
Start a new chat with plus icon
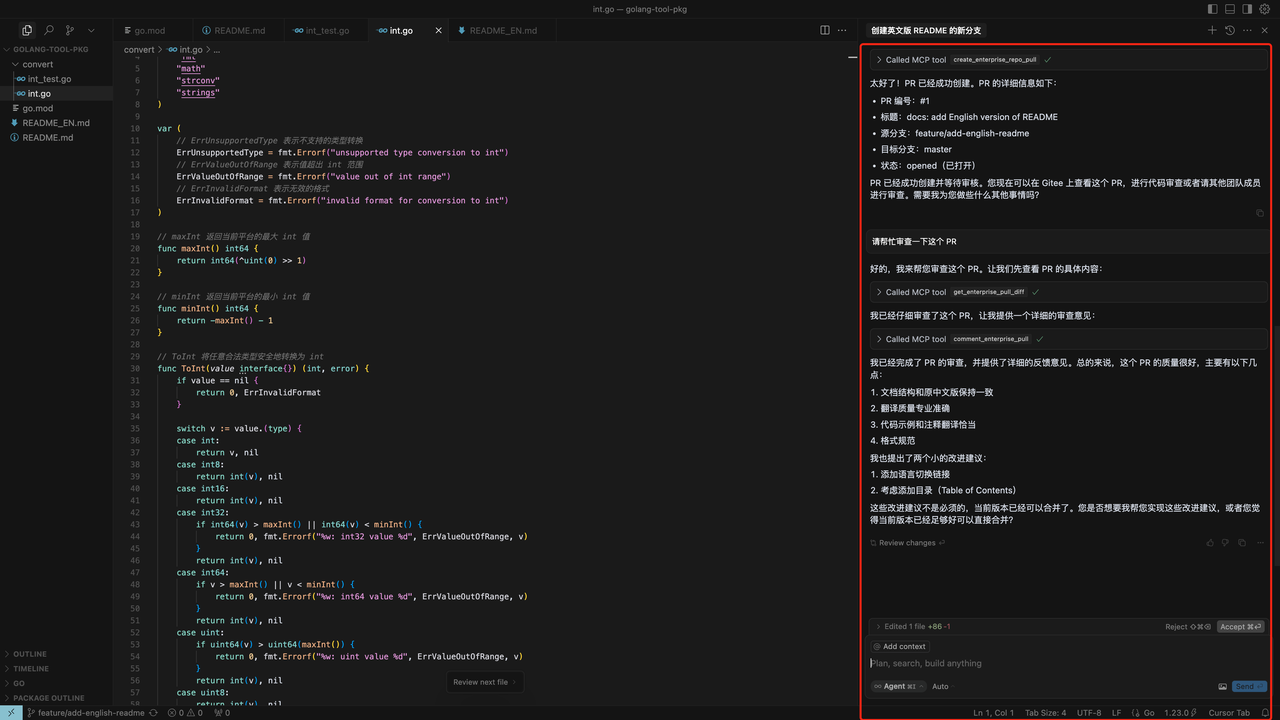click(1212, 31)
